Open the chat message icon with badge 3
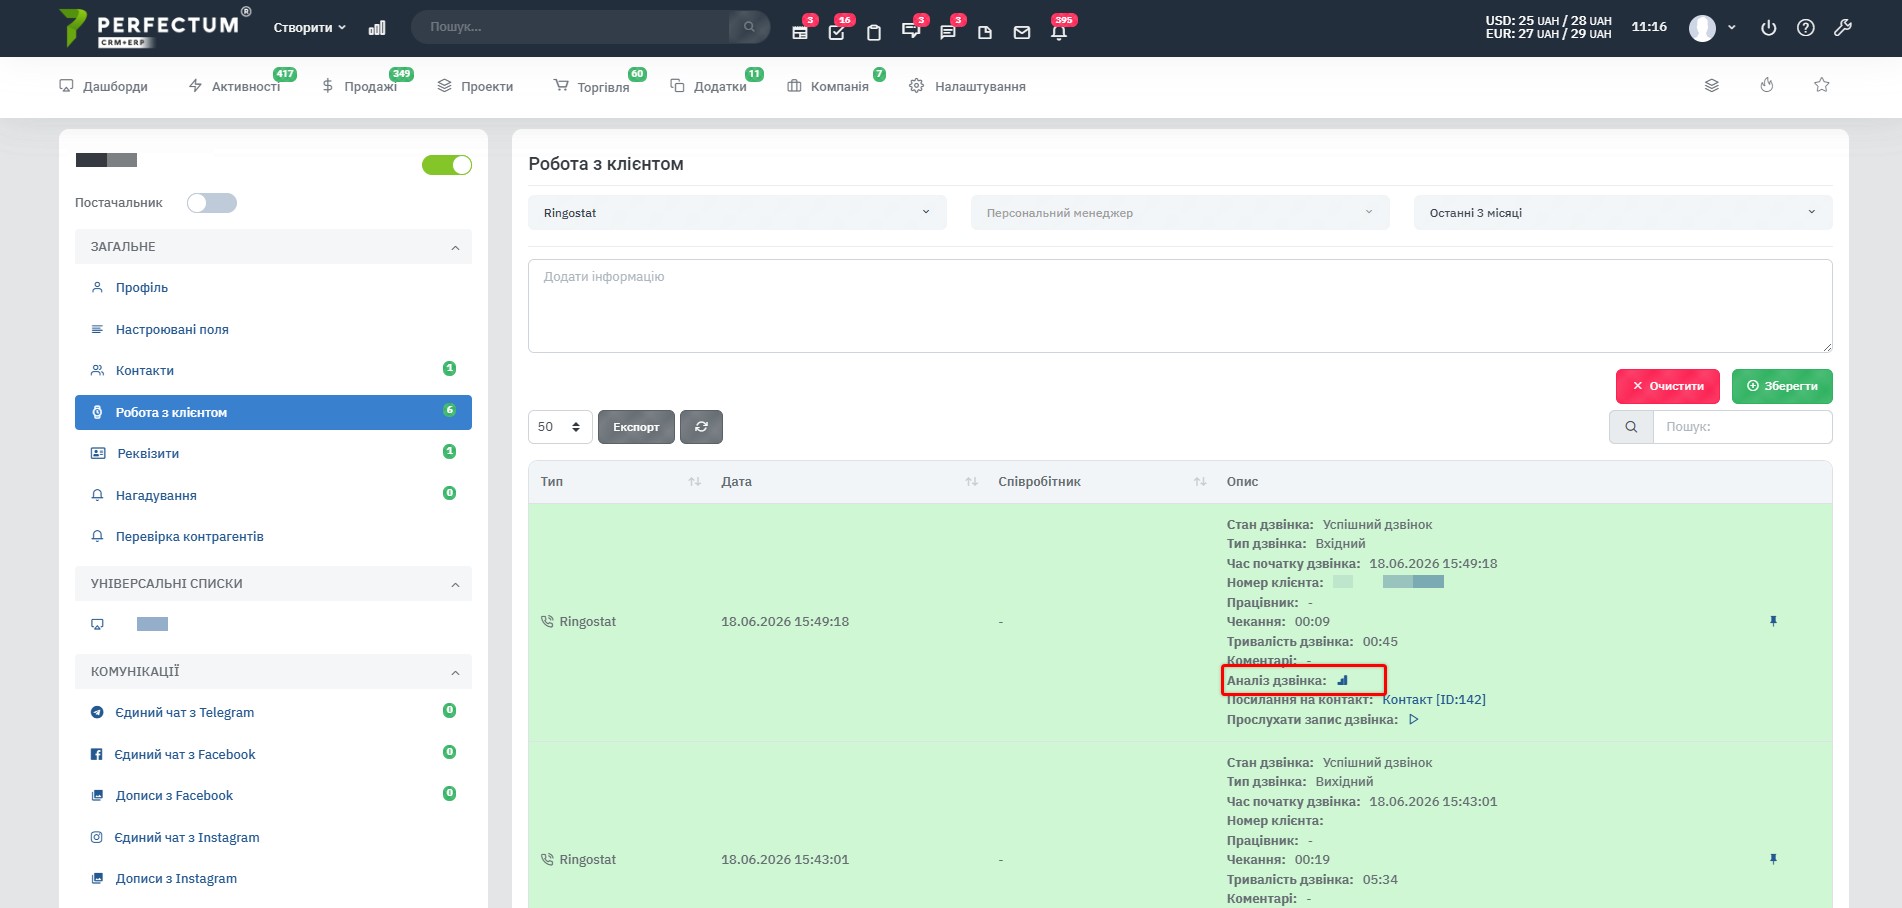This screenshot has height=908, width=1902. (948, 32)
